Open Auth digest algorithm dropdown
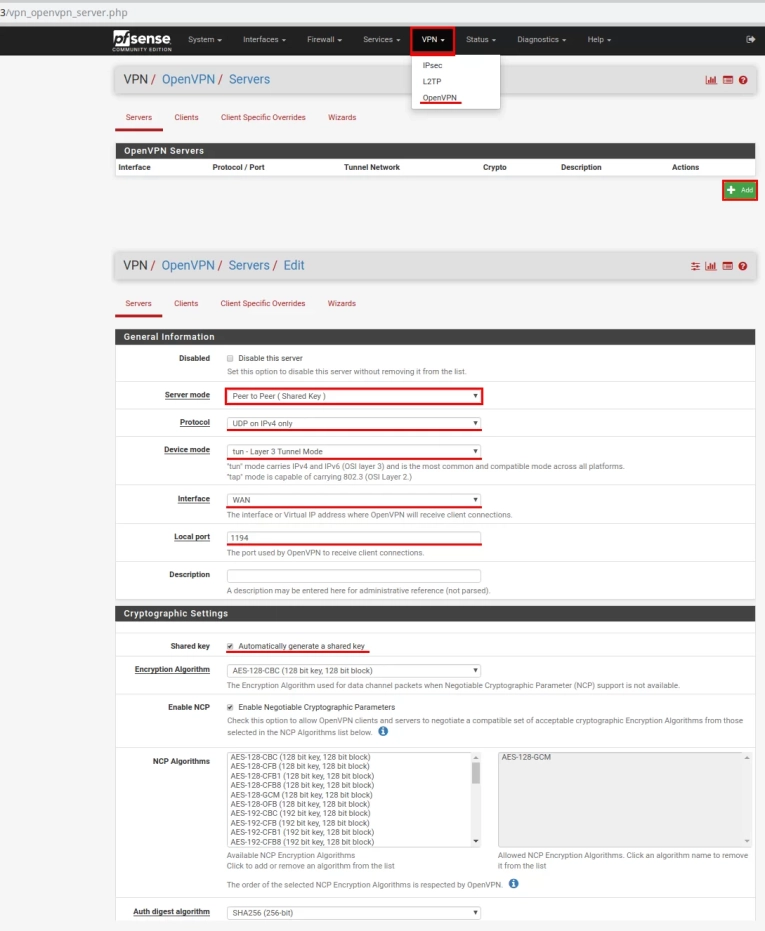This screenshot has width=765, height=931. pyautogui.click(x=354, y=913)
